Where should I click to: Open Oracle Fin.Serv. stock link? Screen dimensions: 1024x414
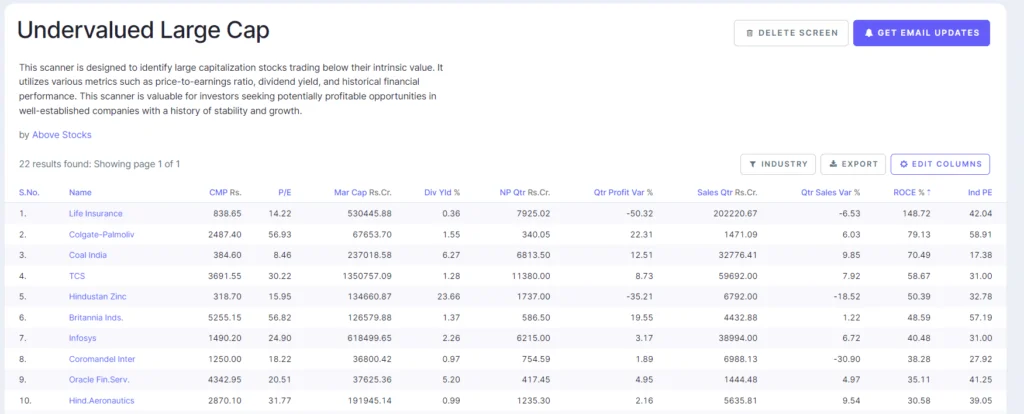pos(98,379)
